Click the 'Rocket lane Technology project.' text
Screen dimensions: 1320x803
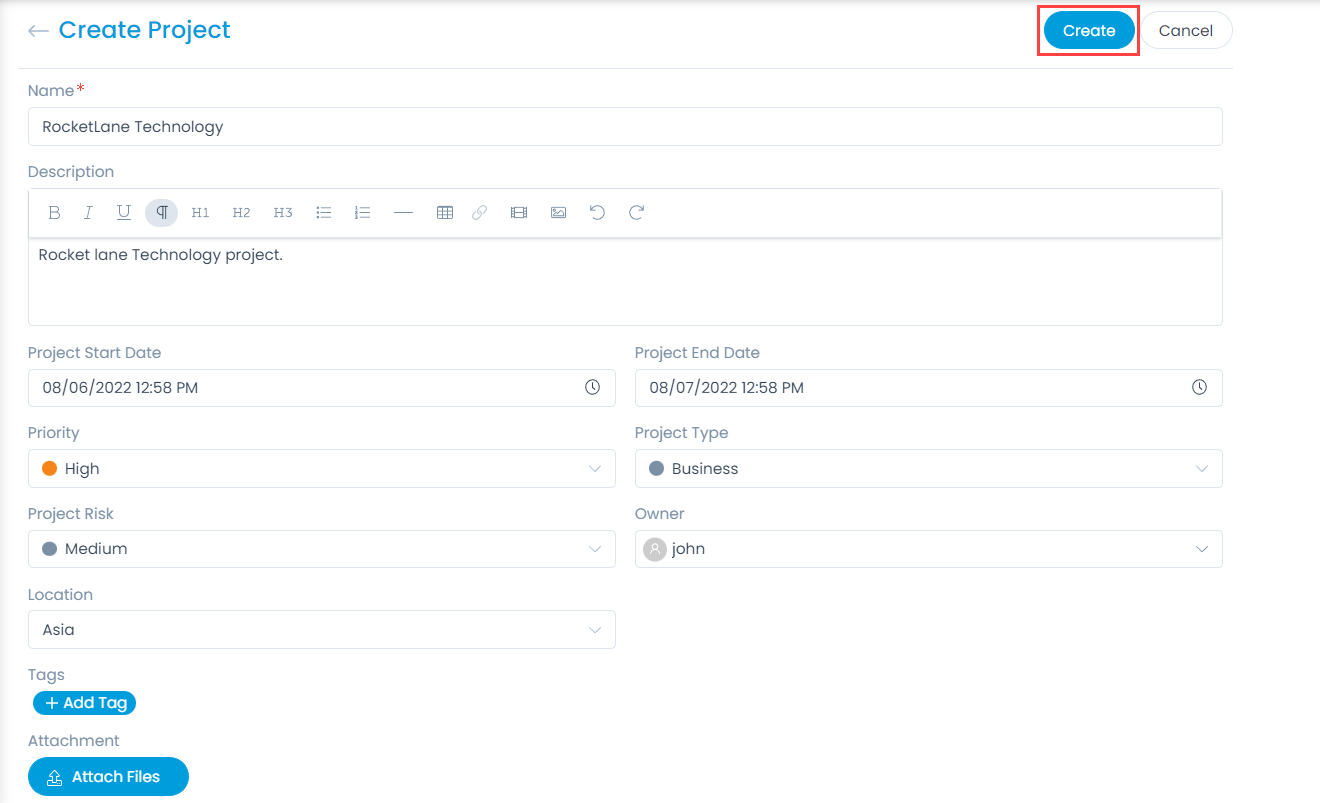click(x=161, y=255)
